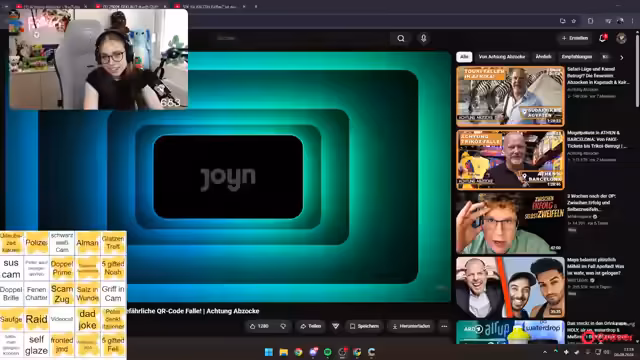
Task: Dislike the video with thumbs down
Action: (283, 326)
